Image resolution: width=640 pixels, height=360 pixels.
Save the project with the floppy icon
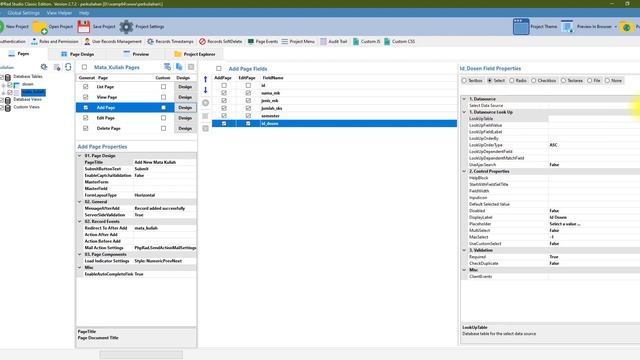(84, 27)
